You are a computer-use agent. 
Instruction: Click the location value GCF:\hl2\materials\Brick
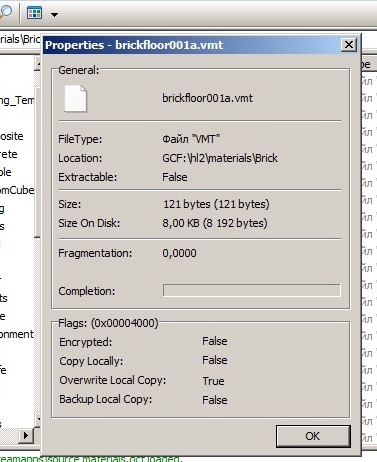[220, 158]
